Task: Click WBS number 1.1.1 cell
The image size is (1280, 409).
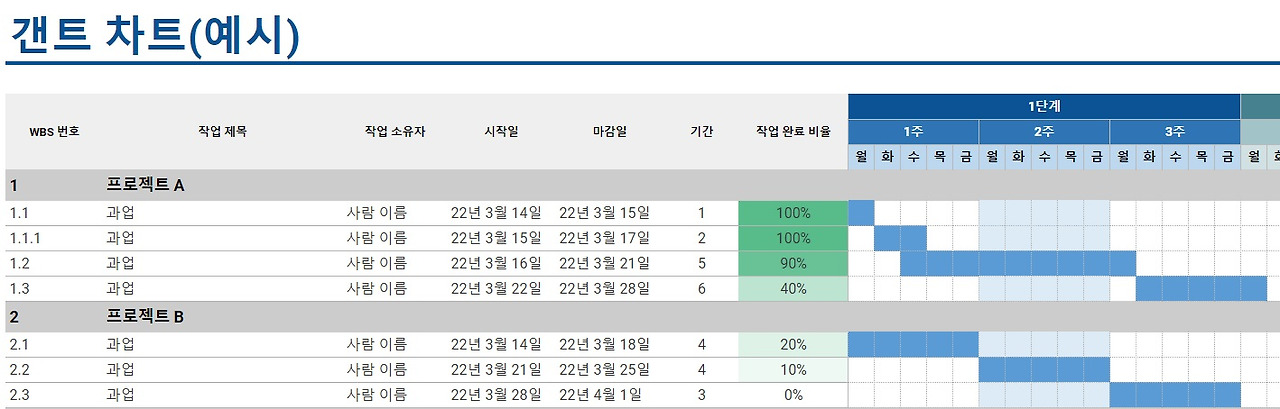Action: [x=25, y=238]
